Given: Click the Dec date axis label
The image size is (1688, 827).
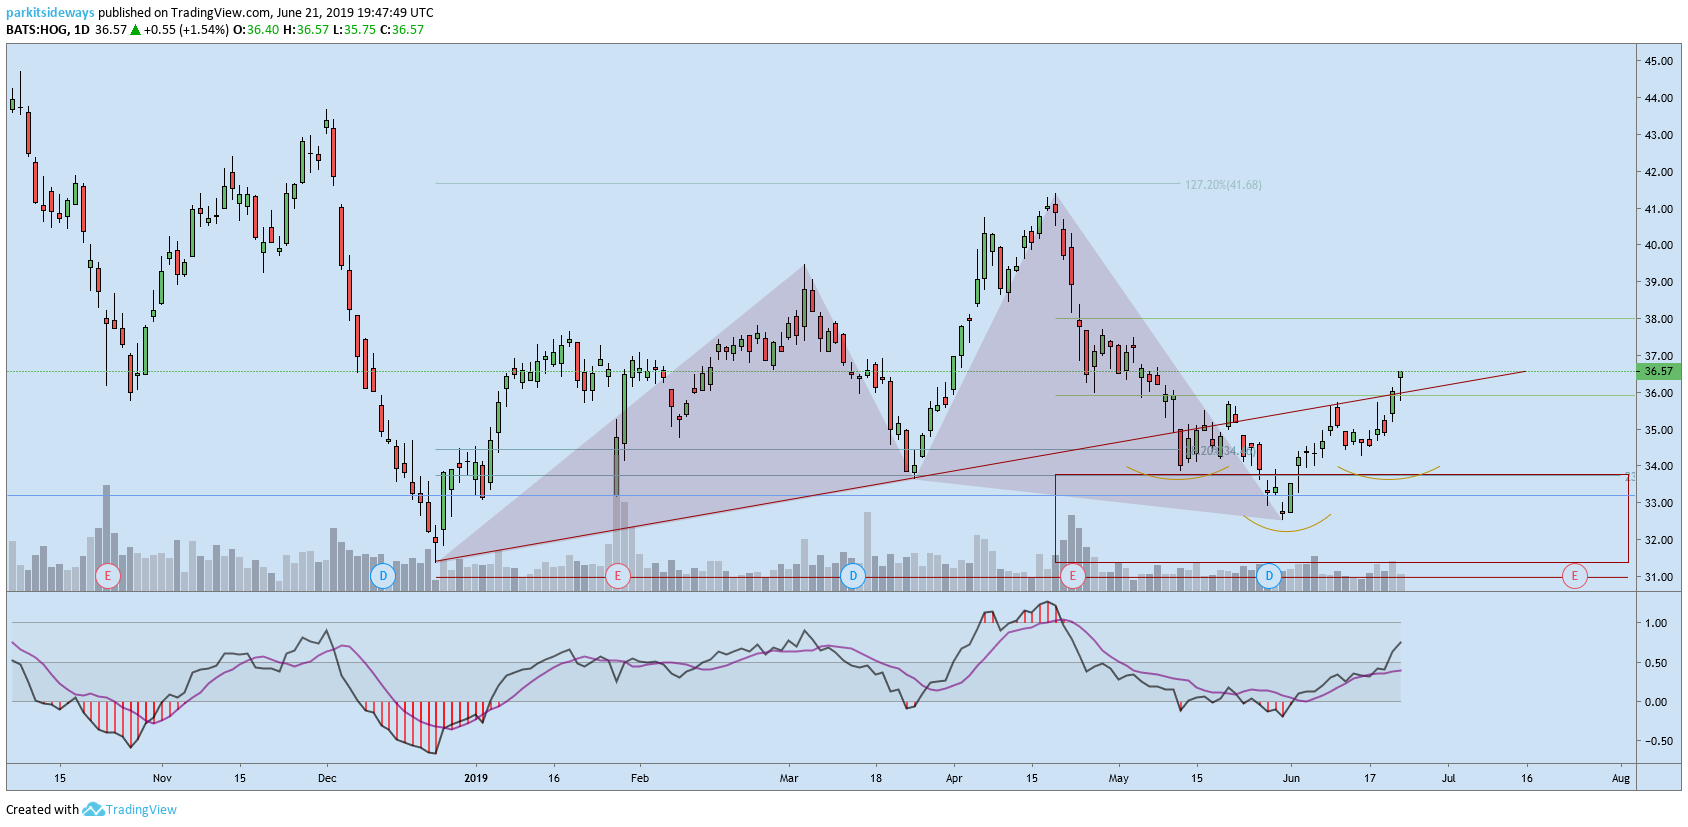Looking at the screenshot, I should [327, 778].
